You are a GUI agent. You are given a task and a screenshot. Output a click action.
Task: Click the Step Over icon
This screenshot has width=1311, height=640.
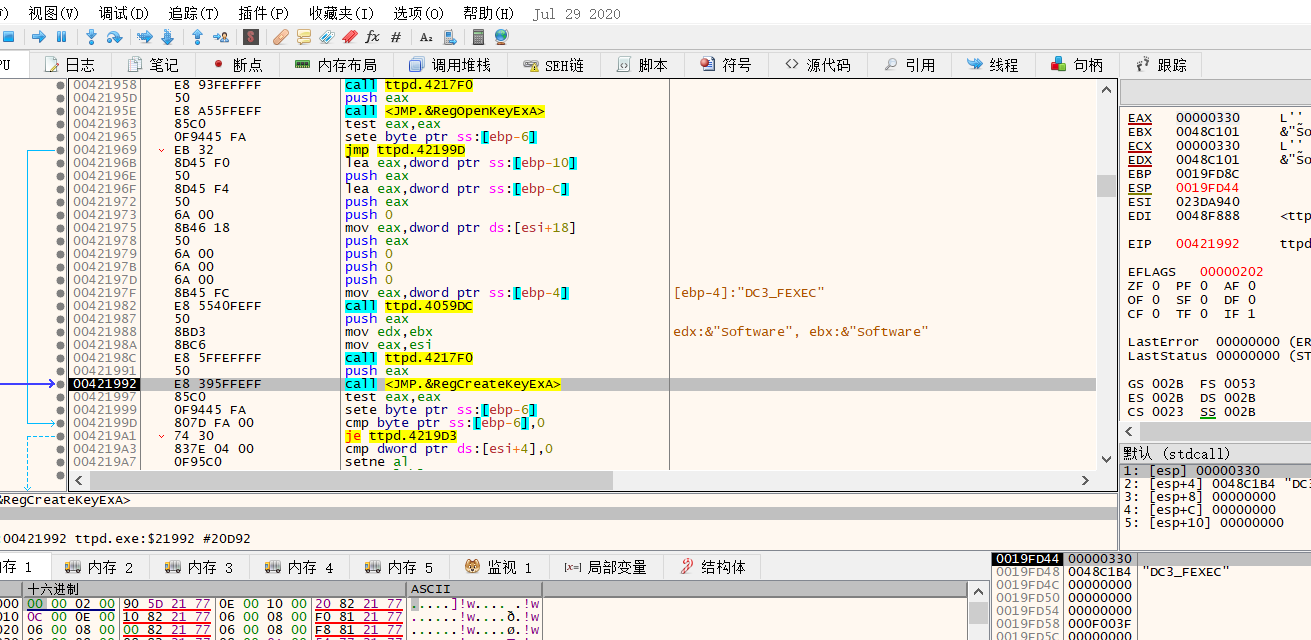(114, 37)
